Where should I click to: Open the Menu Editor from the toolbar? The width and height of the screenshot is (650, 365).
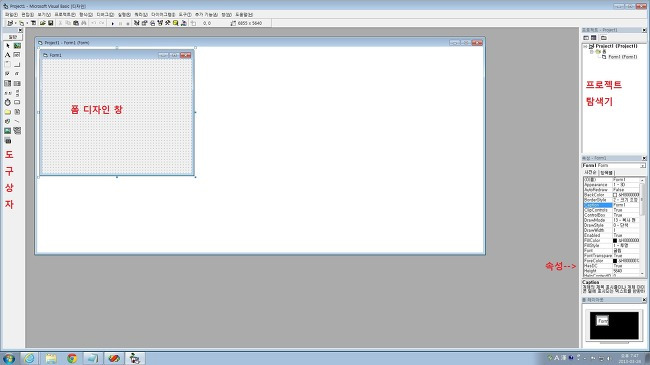[33, 23]
